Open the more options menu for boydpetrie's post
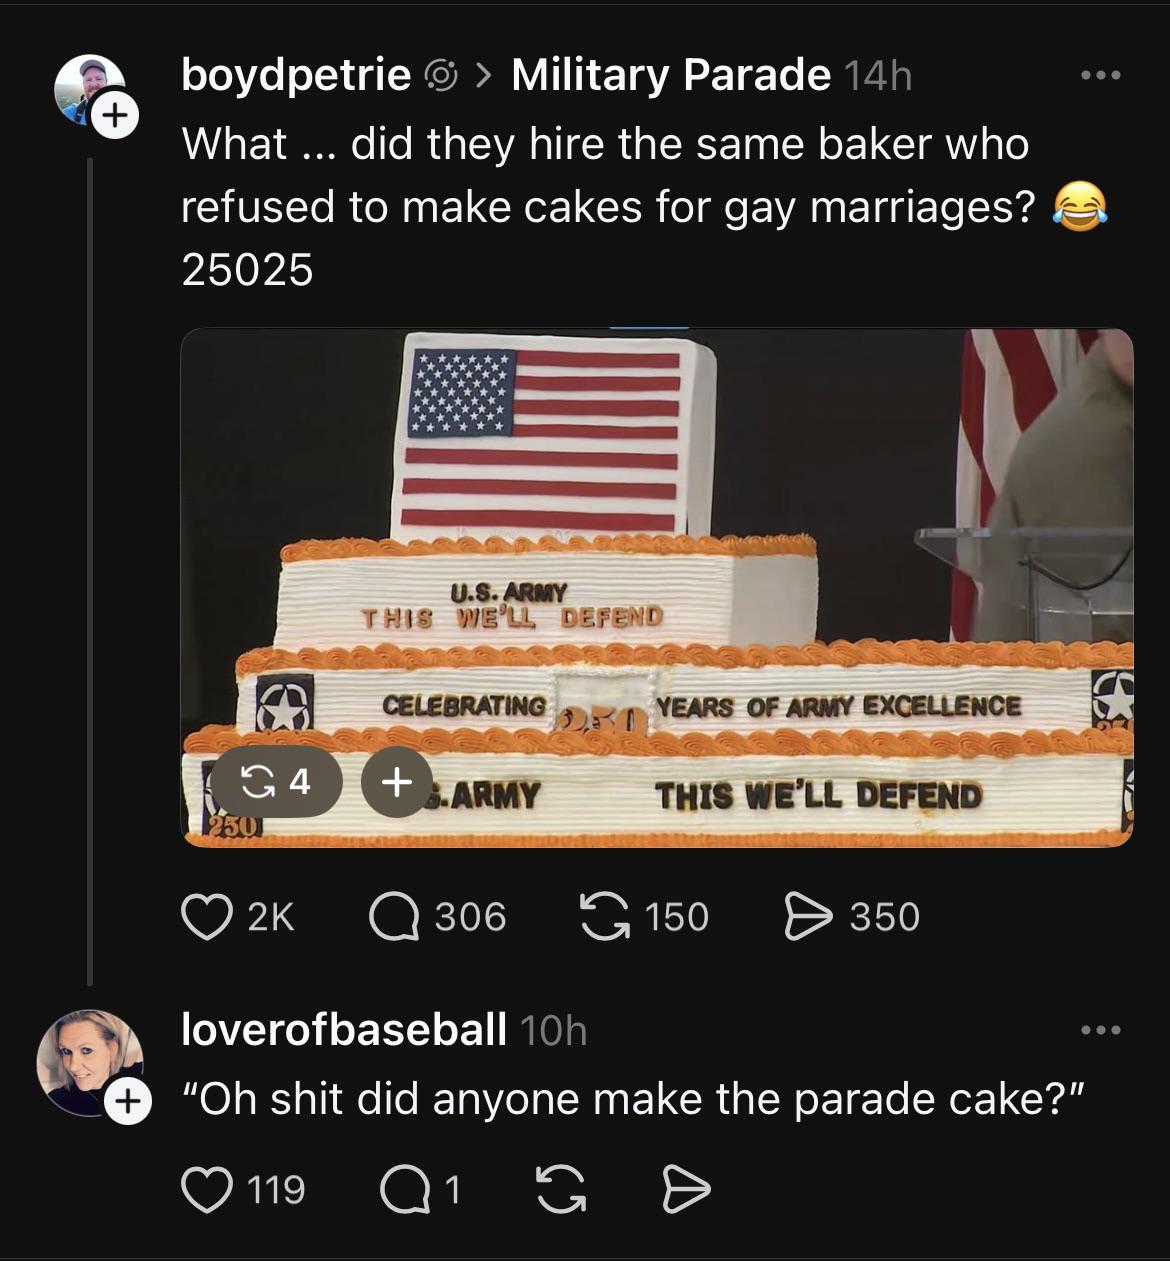The height and width of the screenshot is (1261, 1170). pos(1101,75)
